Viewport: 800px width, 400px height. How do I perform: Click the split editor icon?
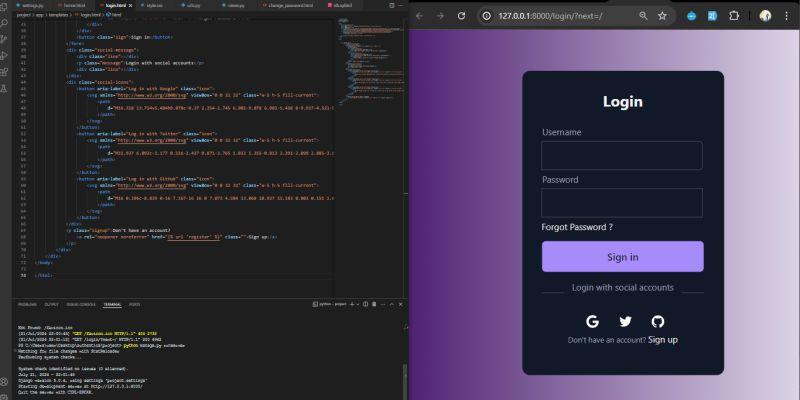(392, 5)
